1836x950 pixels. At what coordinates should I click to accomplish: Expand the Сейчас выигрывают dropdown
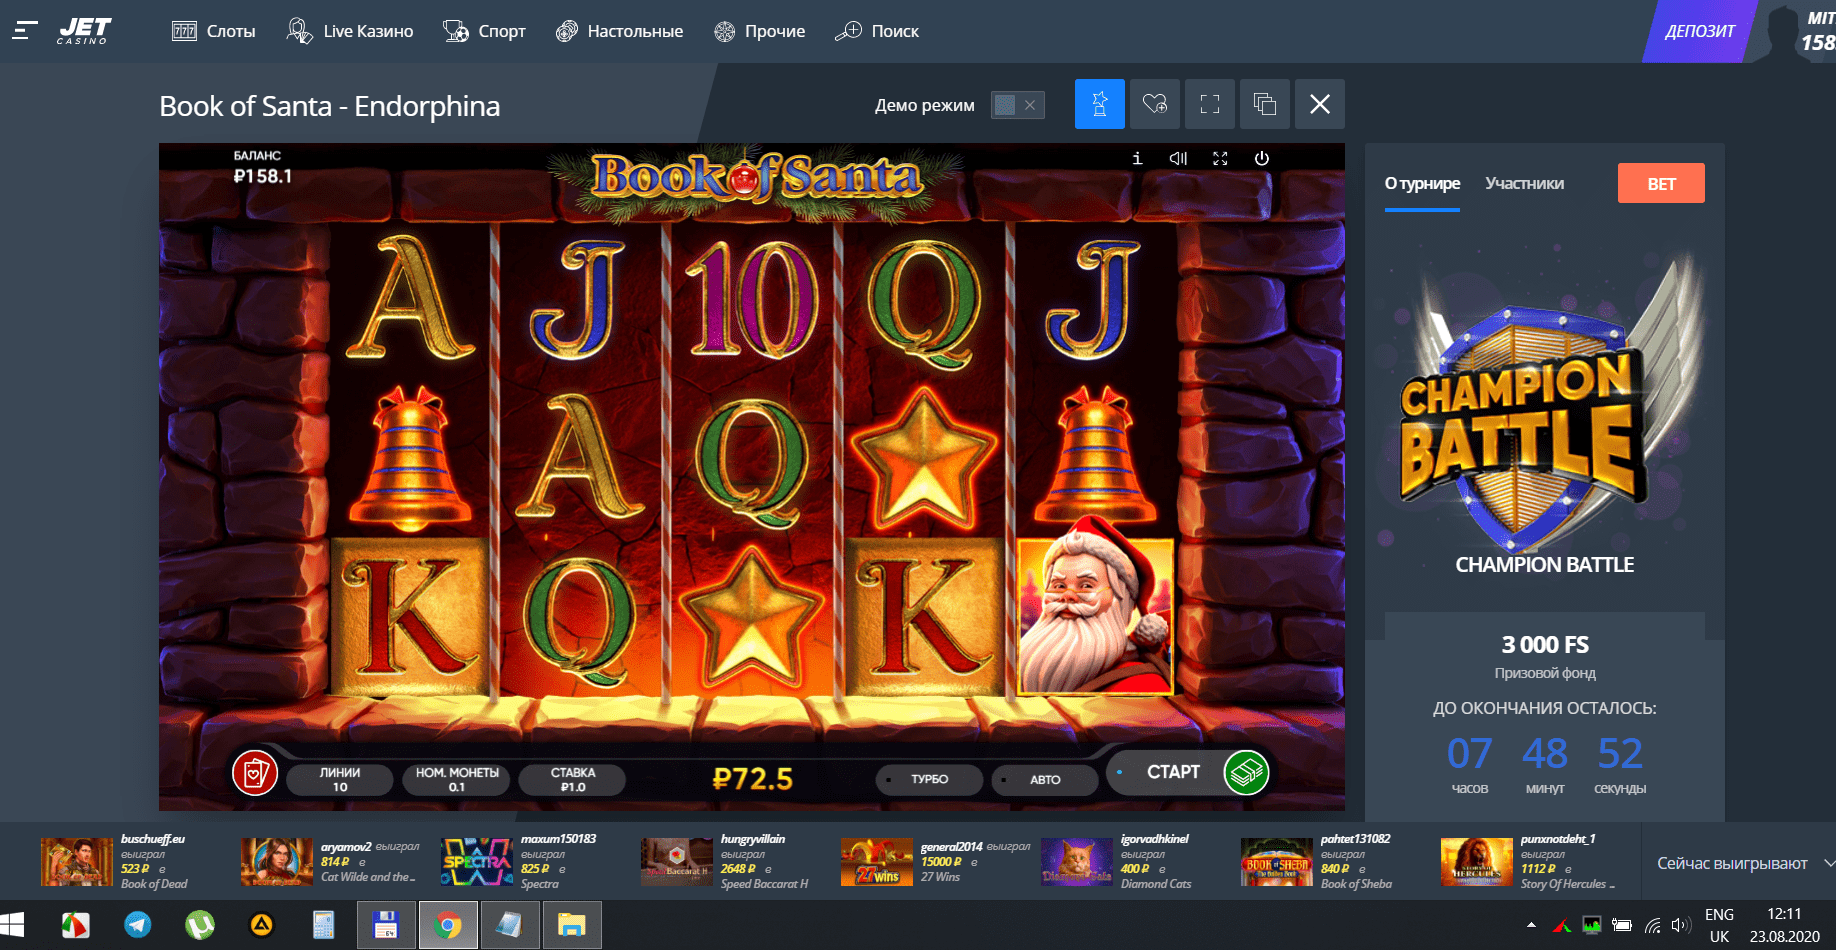pos(1744,863)
